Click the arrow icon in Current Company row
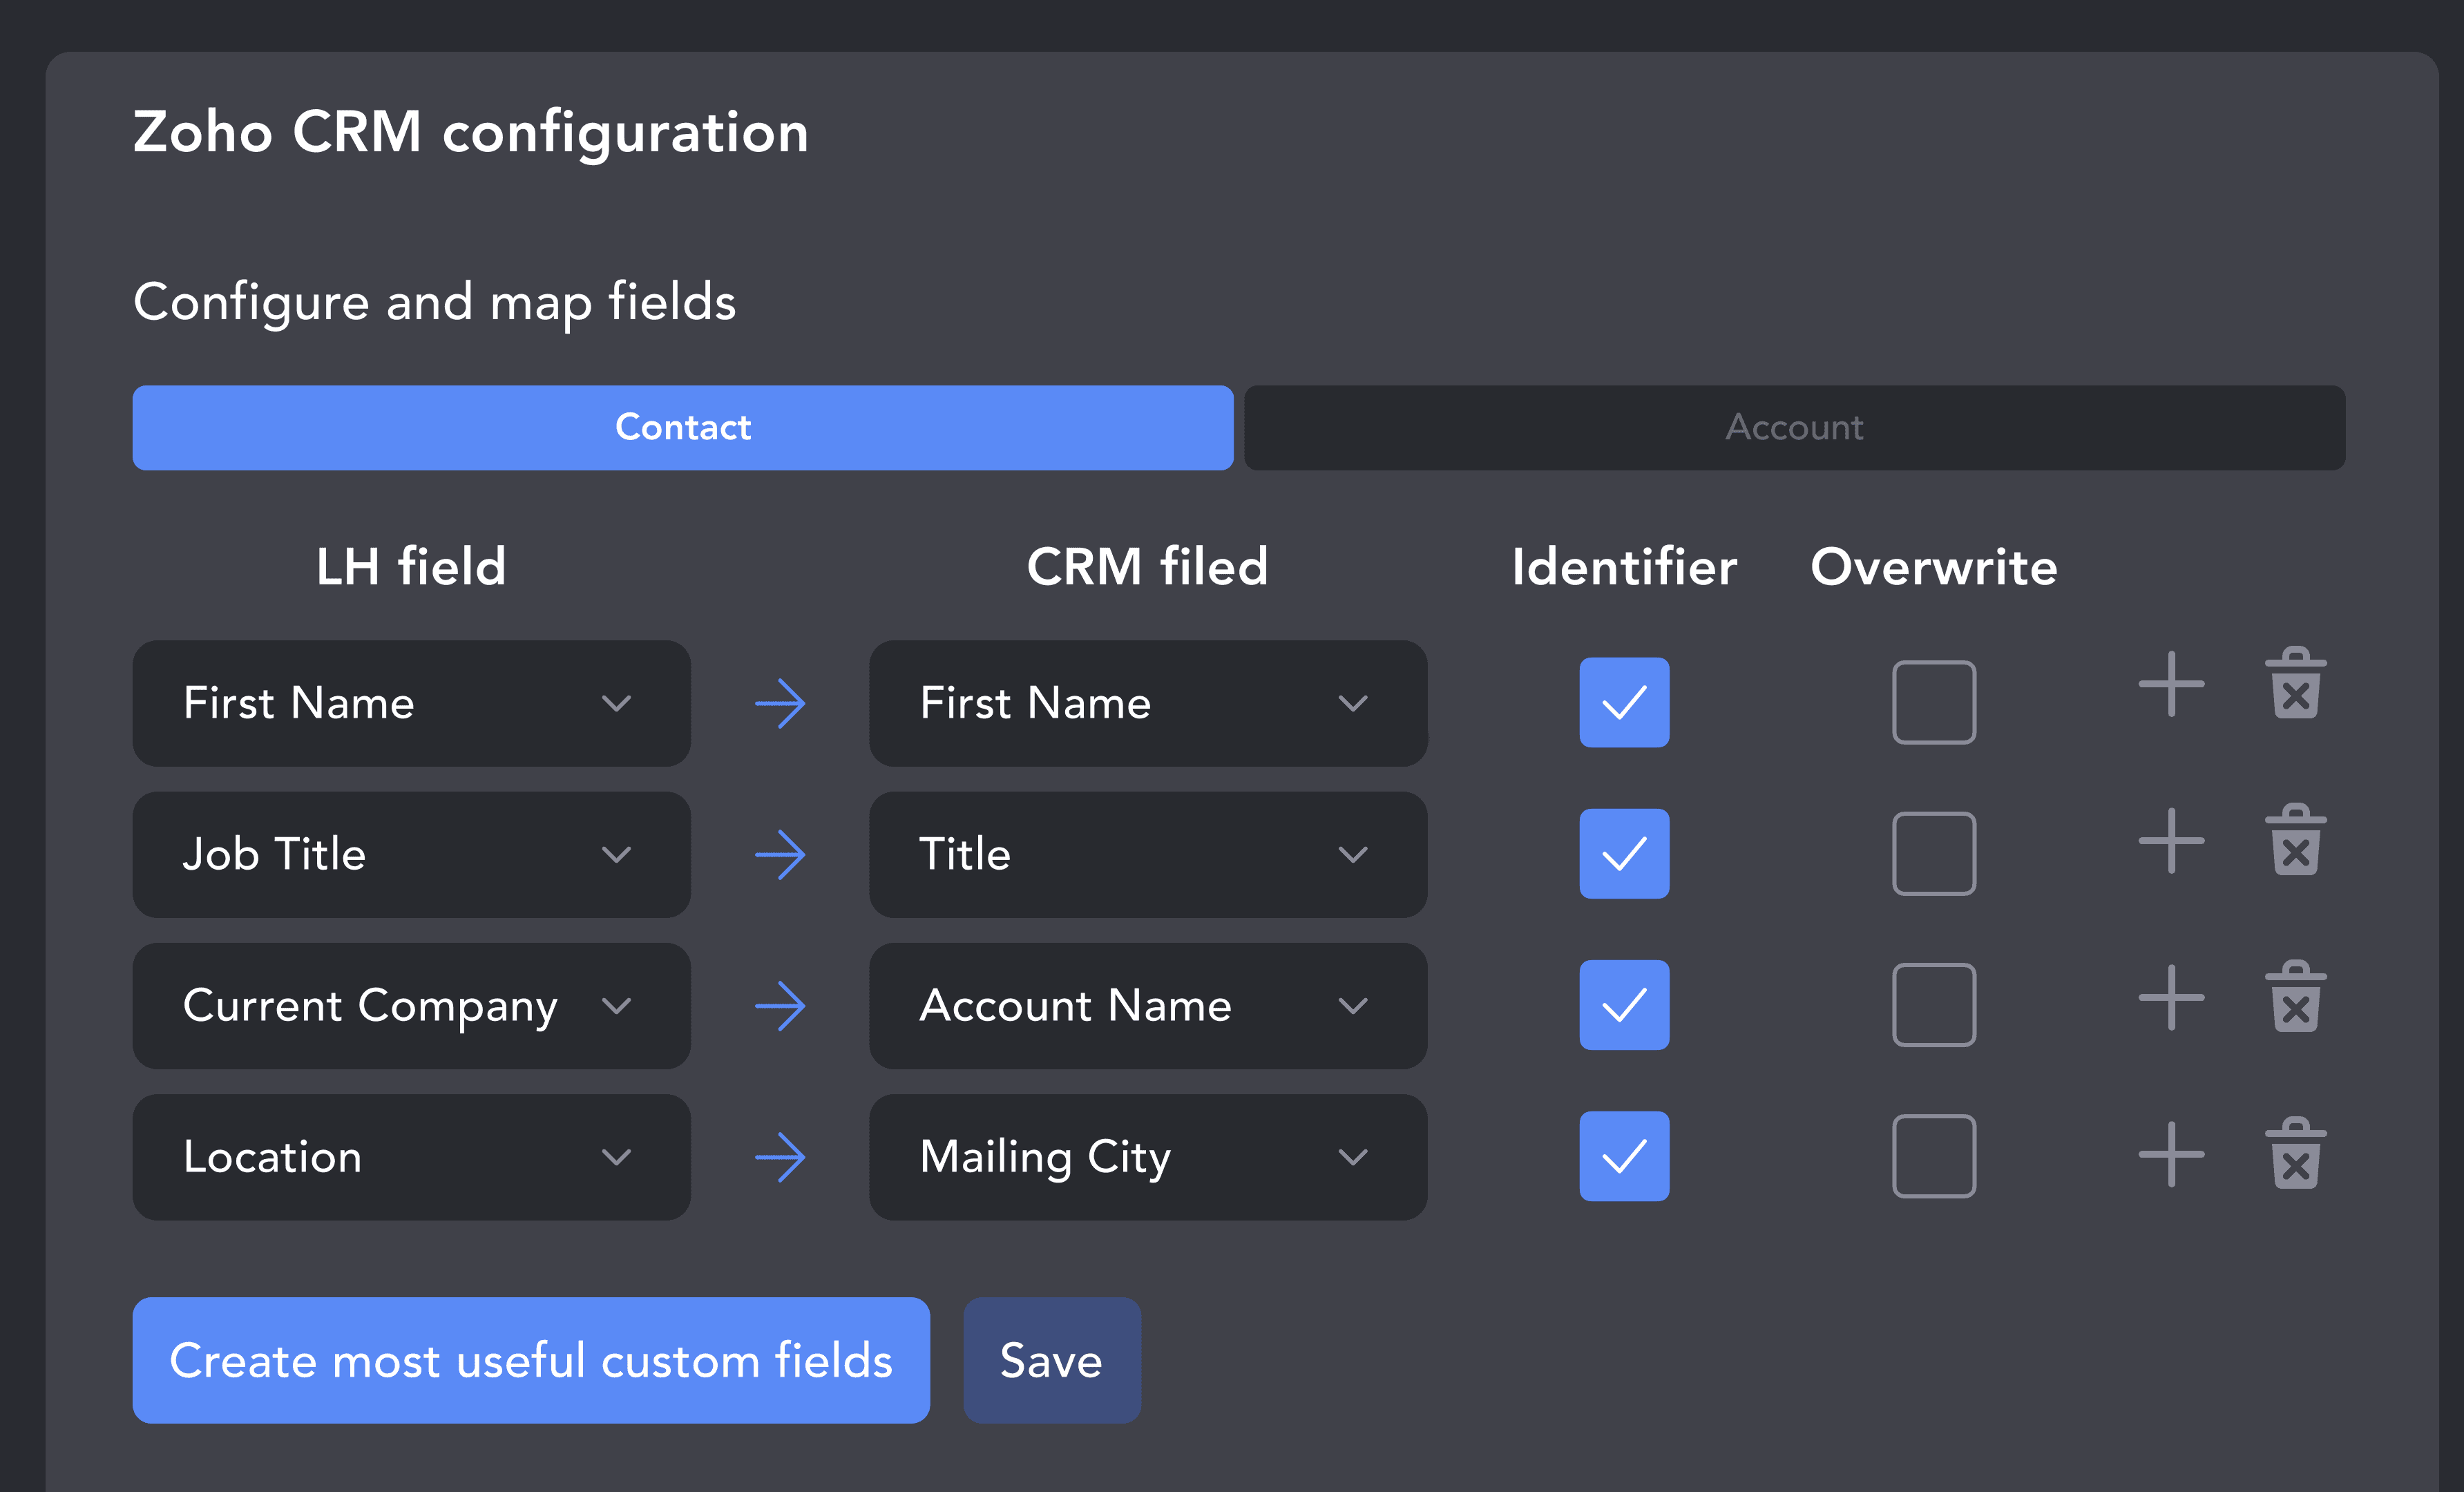Screen dimensions: 2464x1492 pyautogui.click(x=780, y=1006)
